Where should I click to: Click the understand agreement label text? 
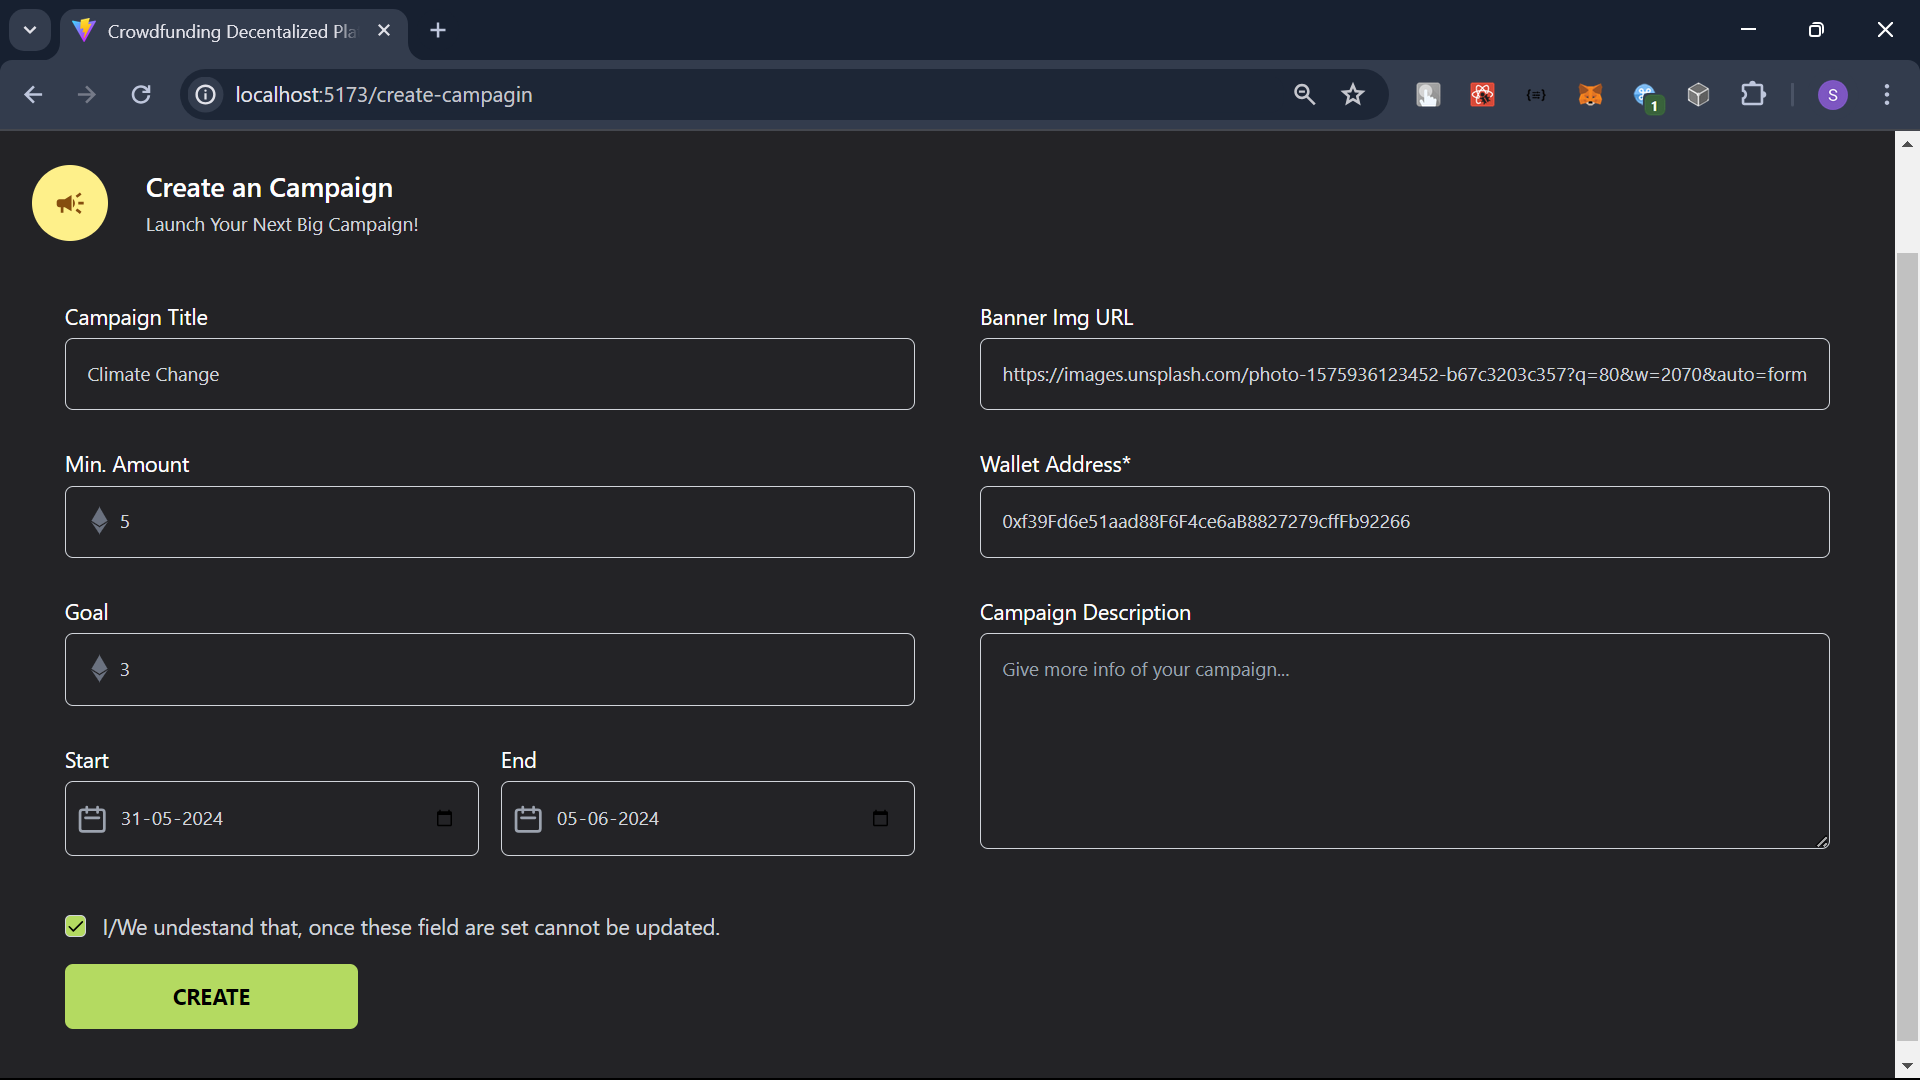411,927
